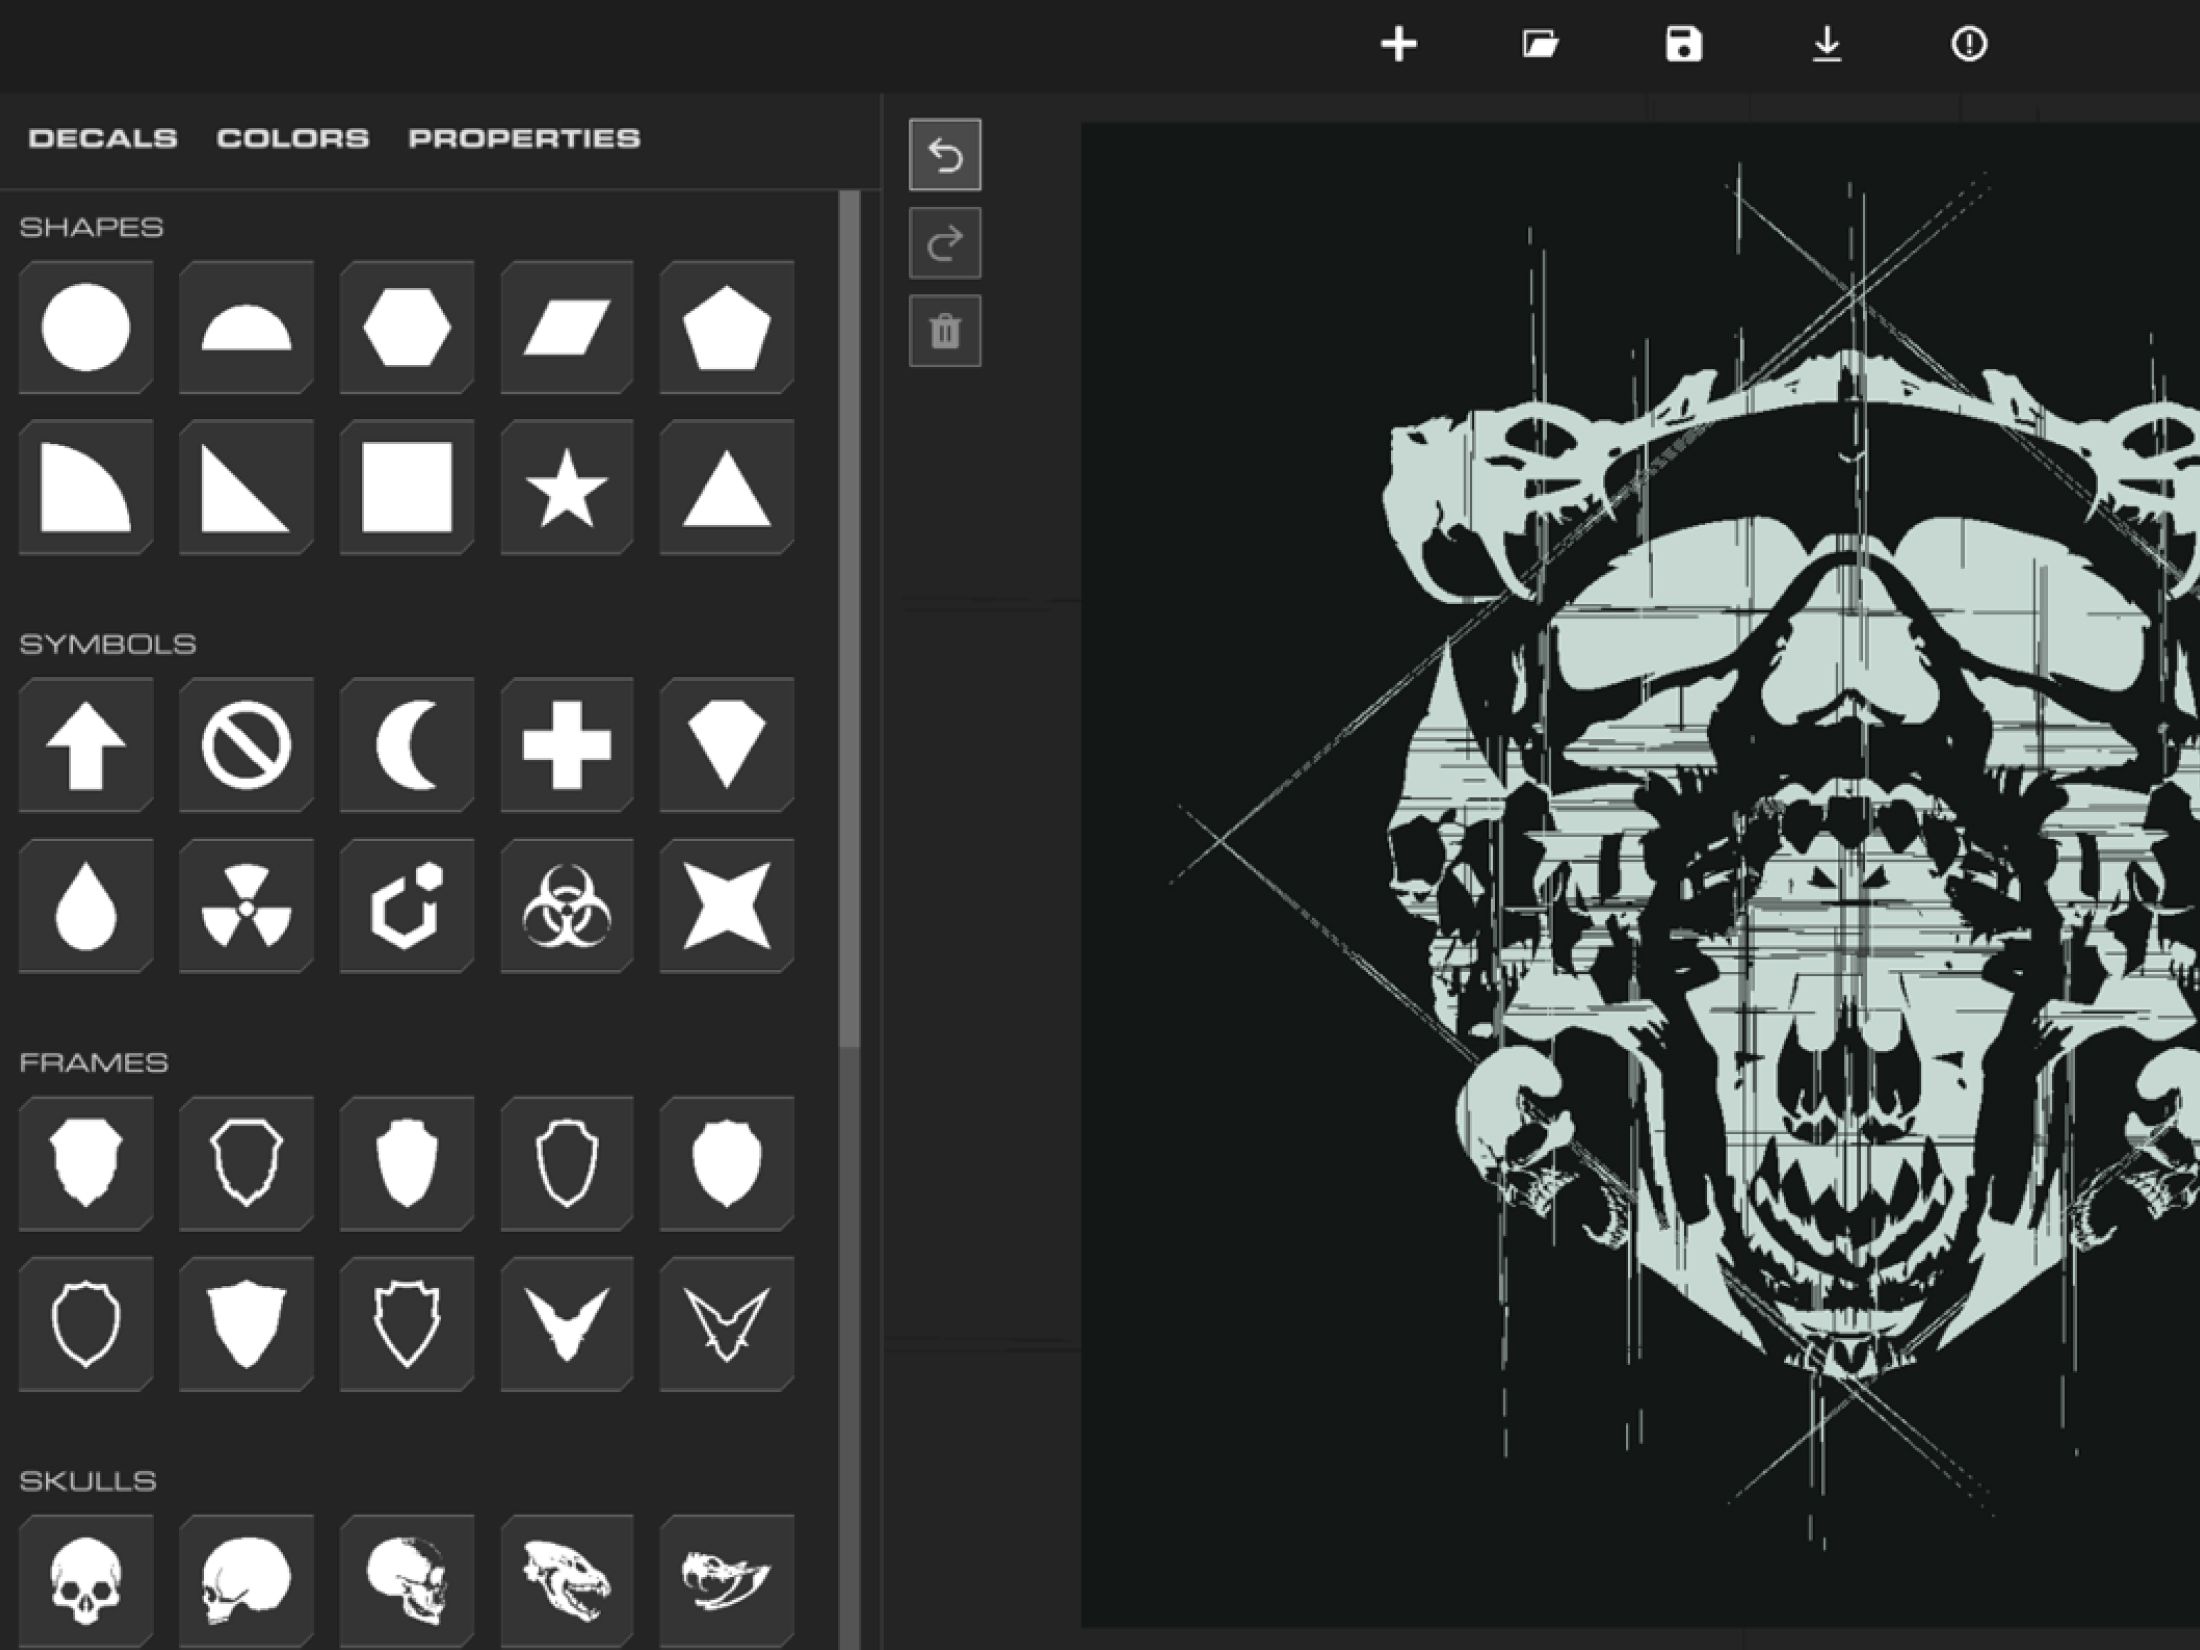Screen dimensions: 2200x1650
Task: Pick the hexagon shape decal
Action: (406, 327)
